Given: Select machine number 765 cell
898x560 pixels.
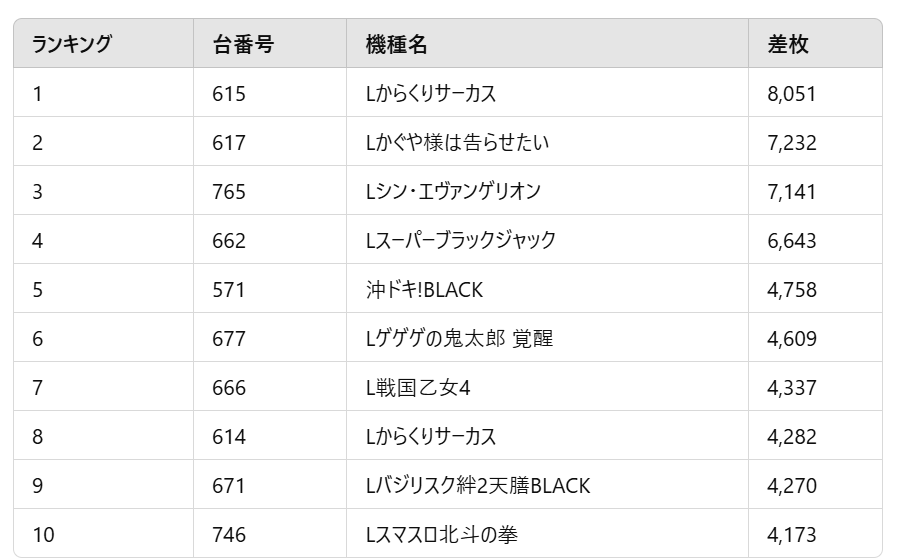Looking at the screenshot, I should point(270,191).
